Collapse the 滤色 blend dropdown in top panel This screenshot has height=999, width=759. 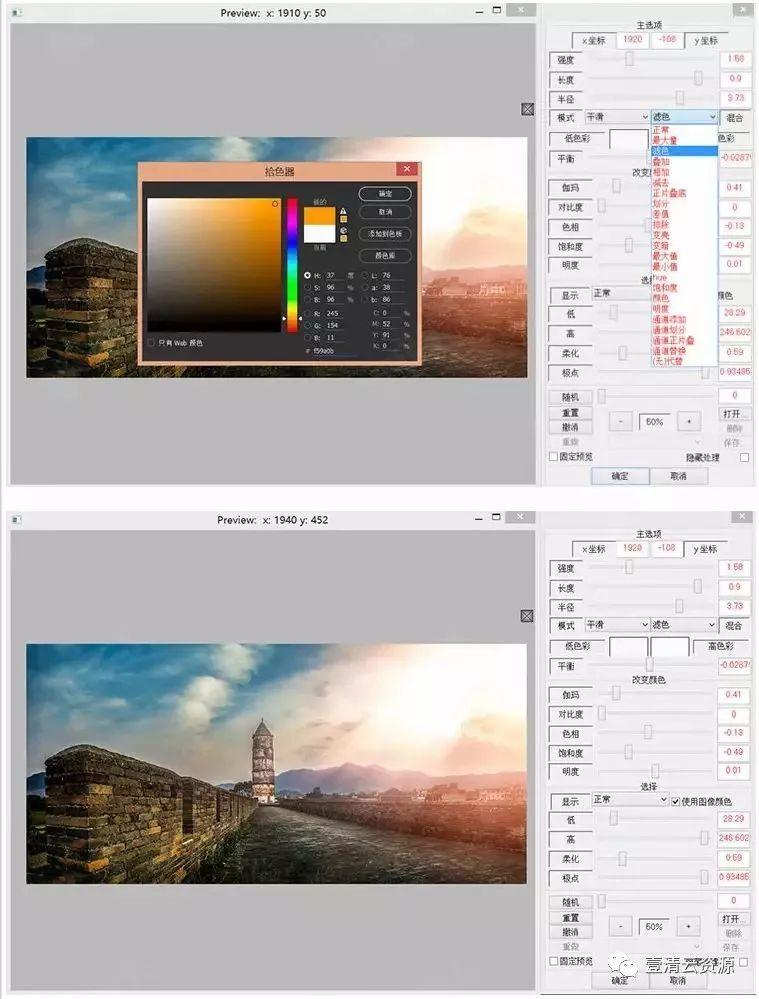684,117
